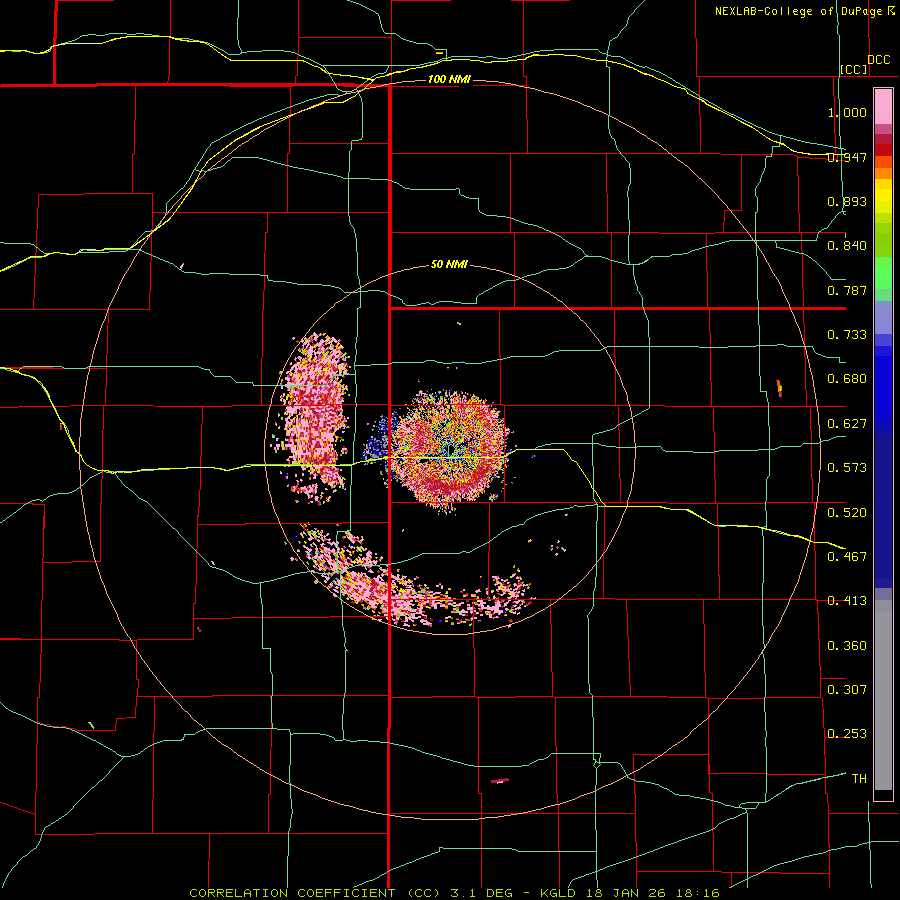
Task: Click the "CORRELATION COEFFICIENT (CC)" caption text
Action: tap(315, 893)
